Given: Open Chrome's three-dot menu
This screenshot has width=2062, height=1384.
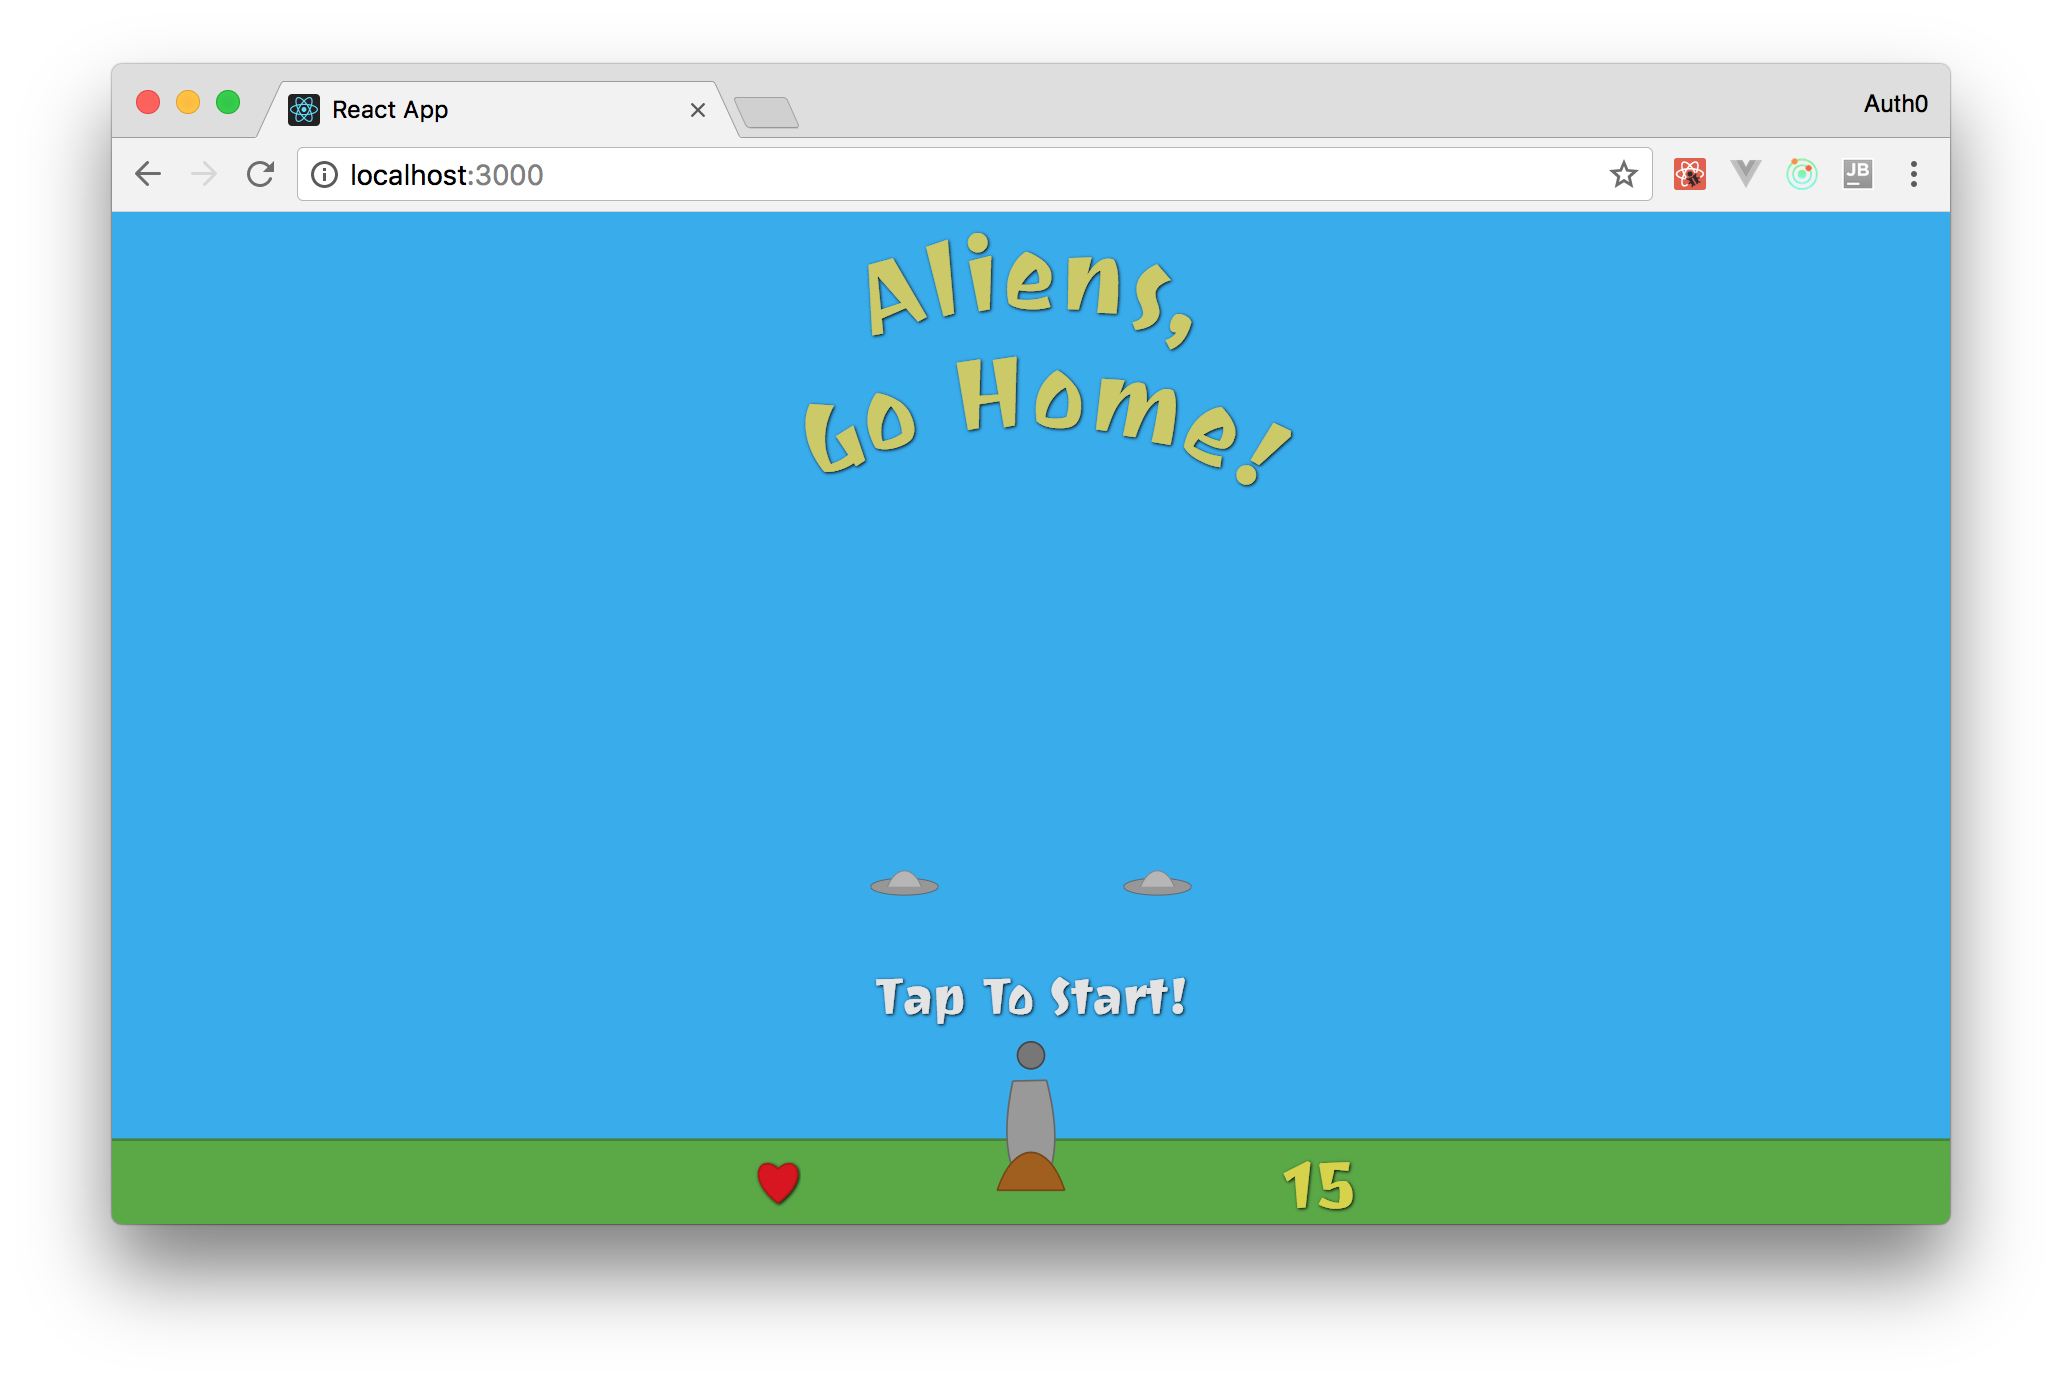Looking at the screenshot, I should pyautogui.click(x=1913, y=175).
